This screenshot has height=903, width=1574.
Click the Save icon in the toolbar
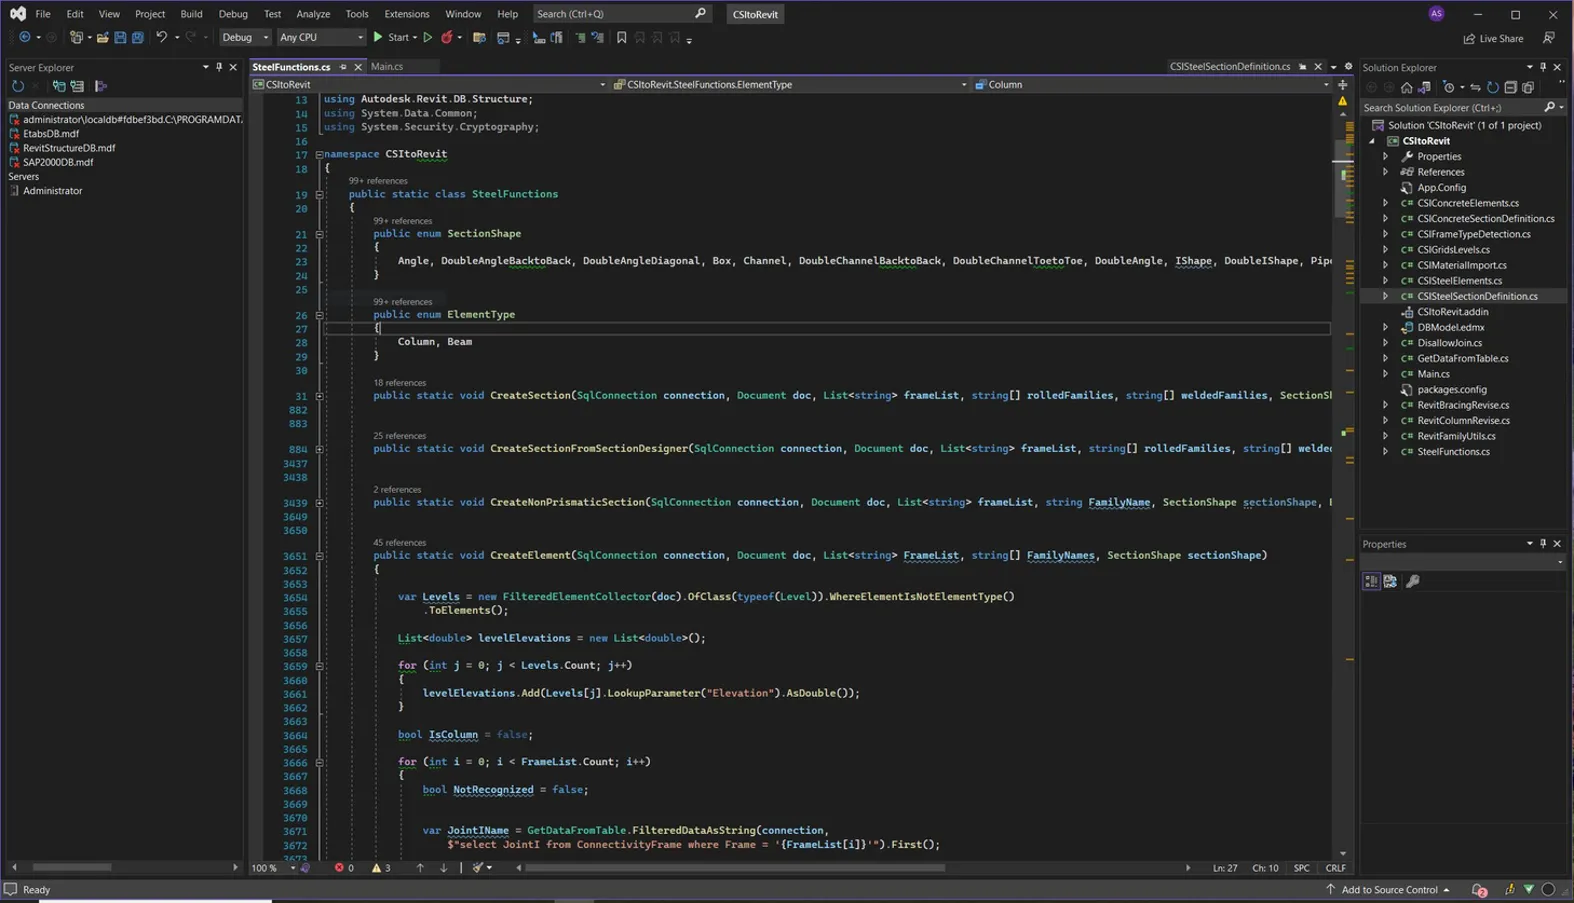click(120, 38)
